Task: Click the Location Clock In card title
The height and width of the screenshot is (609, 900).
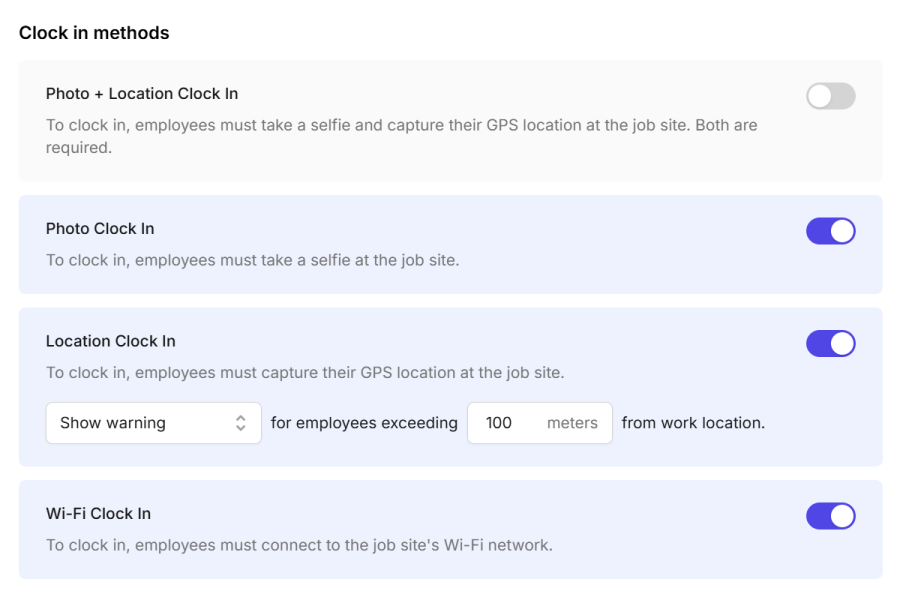Action: click(110, 341)
